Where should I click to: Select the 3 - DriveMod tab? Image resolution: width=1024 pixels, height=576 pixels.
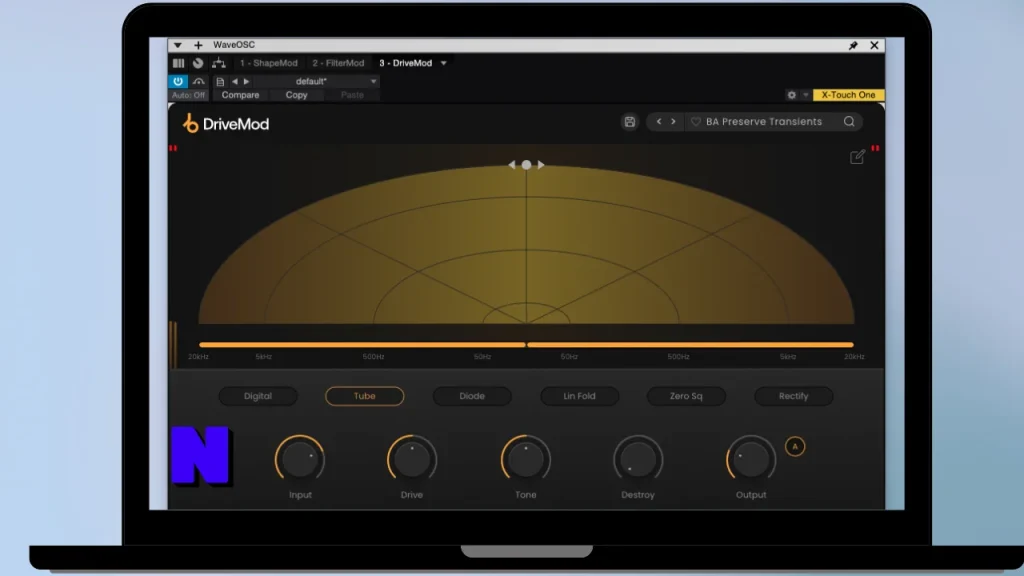click(406, 63)
